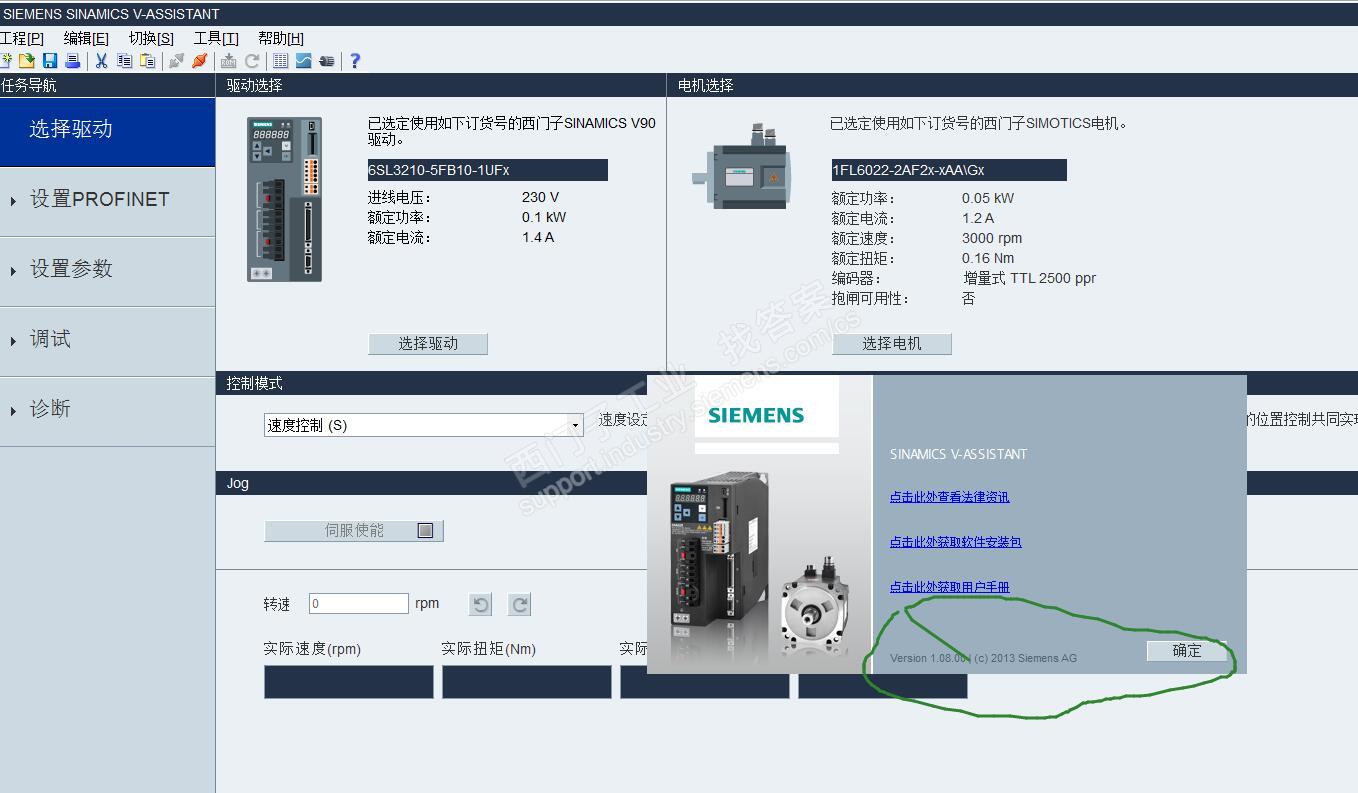Click the SIMOTICS motor image in motor selection

coord(742,167)
